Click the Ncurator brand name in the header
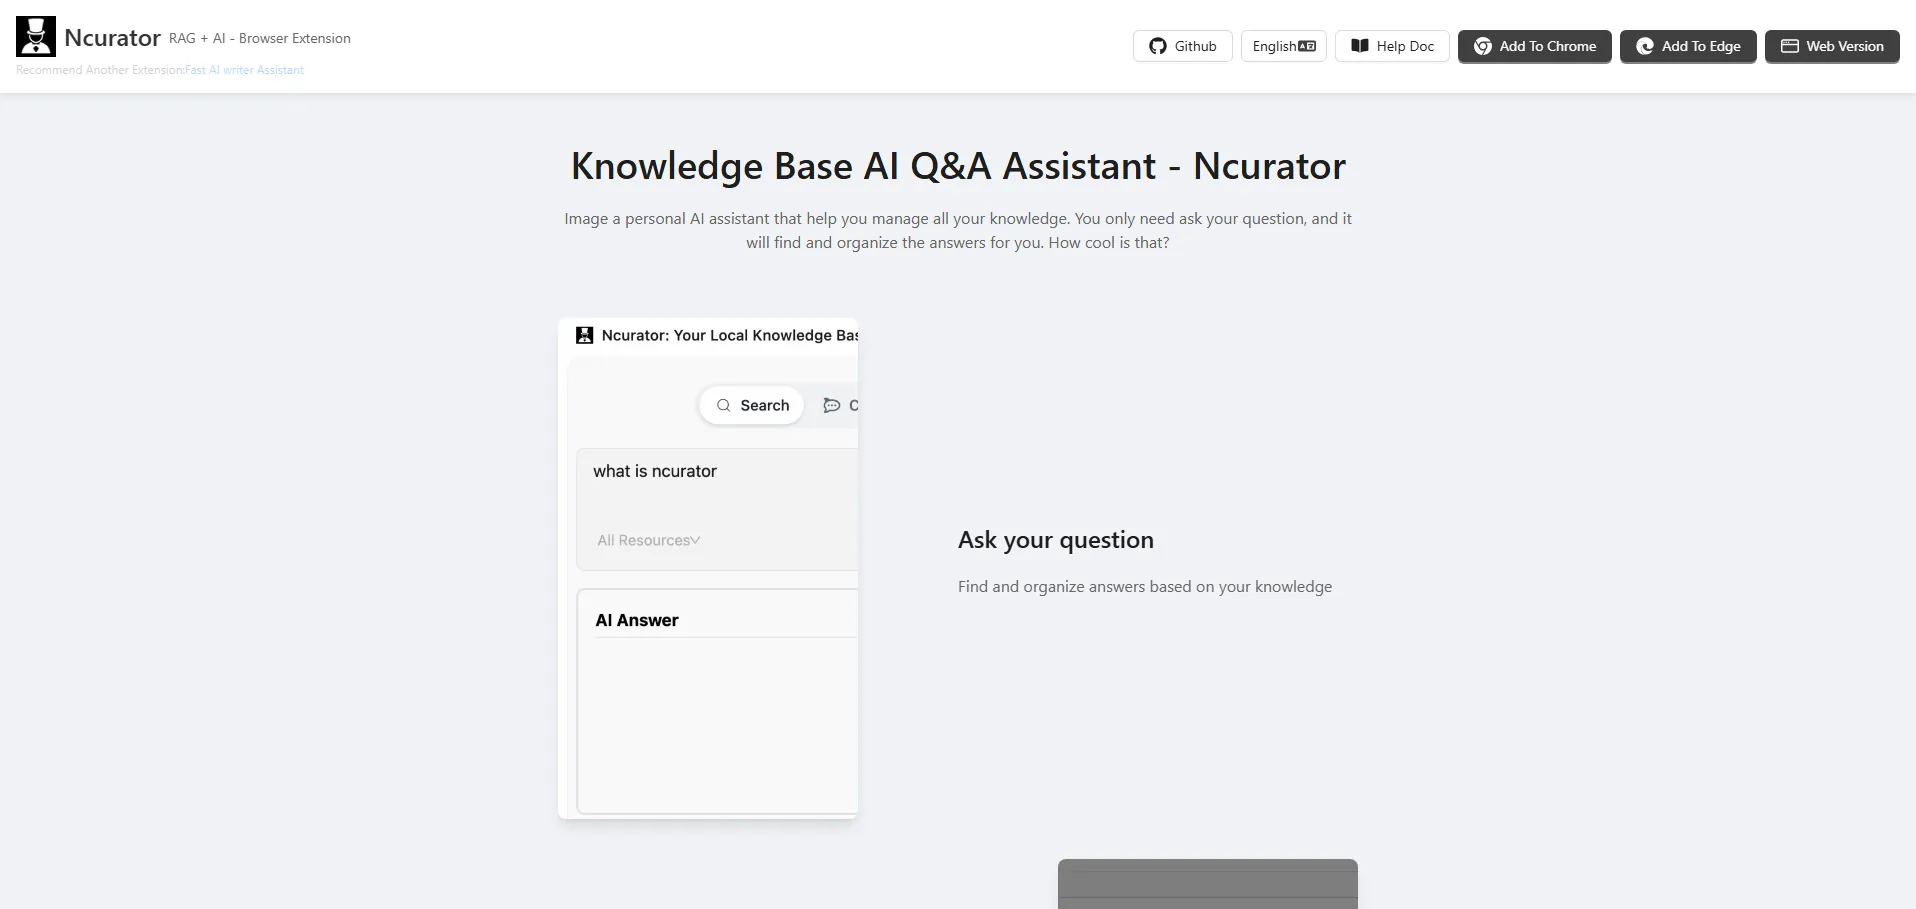 point(112,38)
